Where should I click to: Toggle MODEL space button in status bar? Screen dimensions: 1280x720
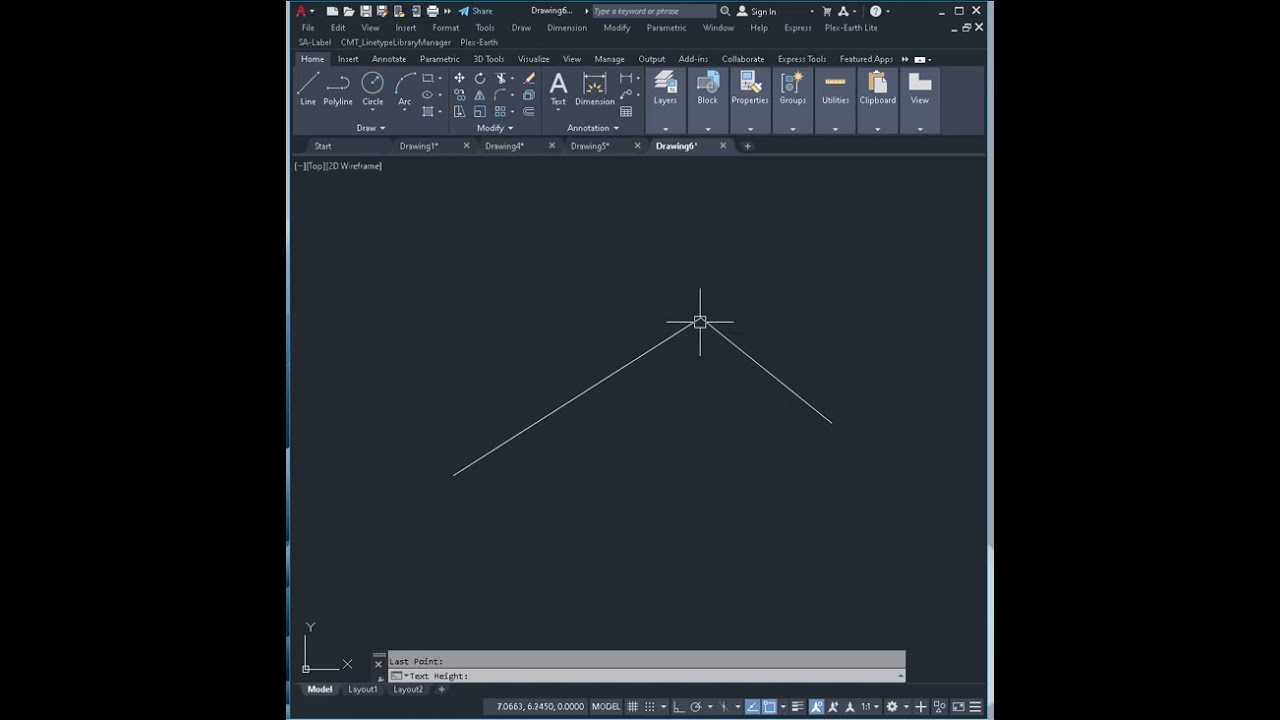(x=606, y=707)
